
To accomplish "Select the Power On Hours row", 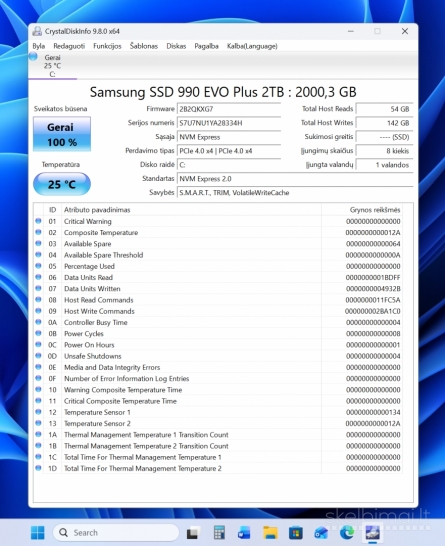I will pos(218,345).
